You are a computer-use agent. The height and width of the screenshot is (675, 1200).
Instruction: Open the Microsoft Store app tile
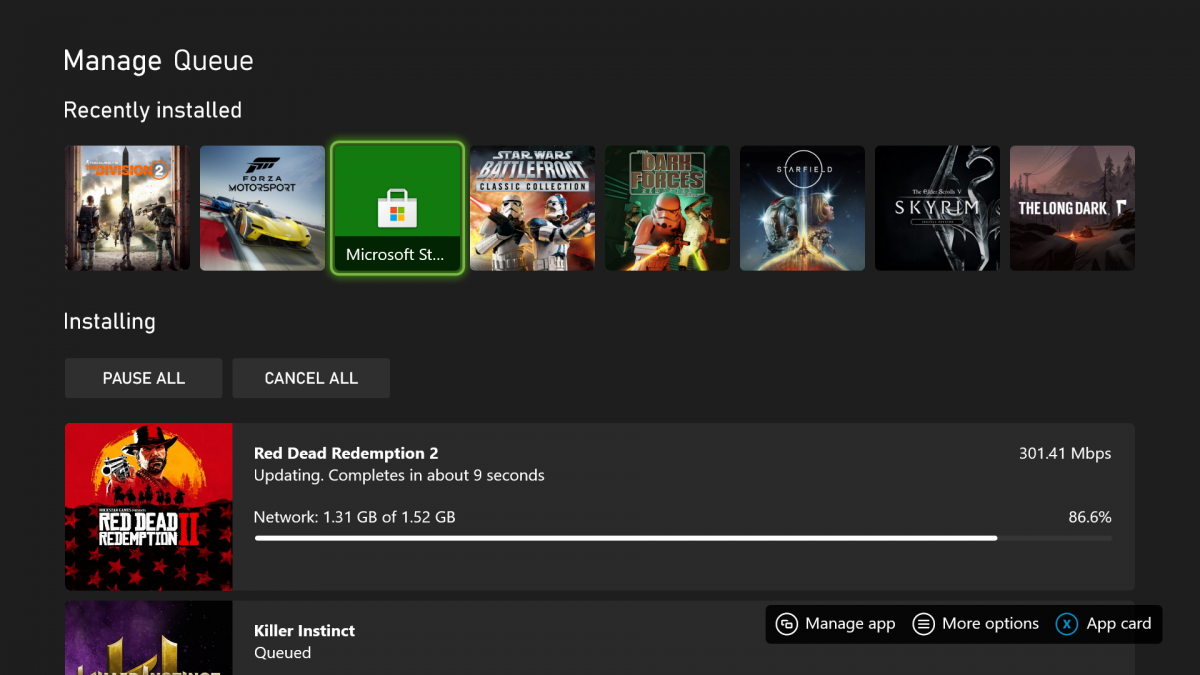point(397,207)
